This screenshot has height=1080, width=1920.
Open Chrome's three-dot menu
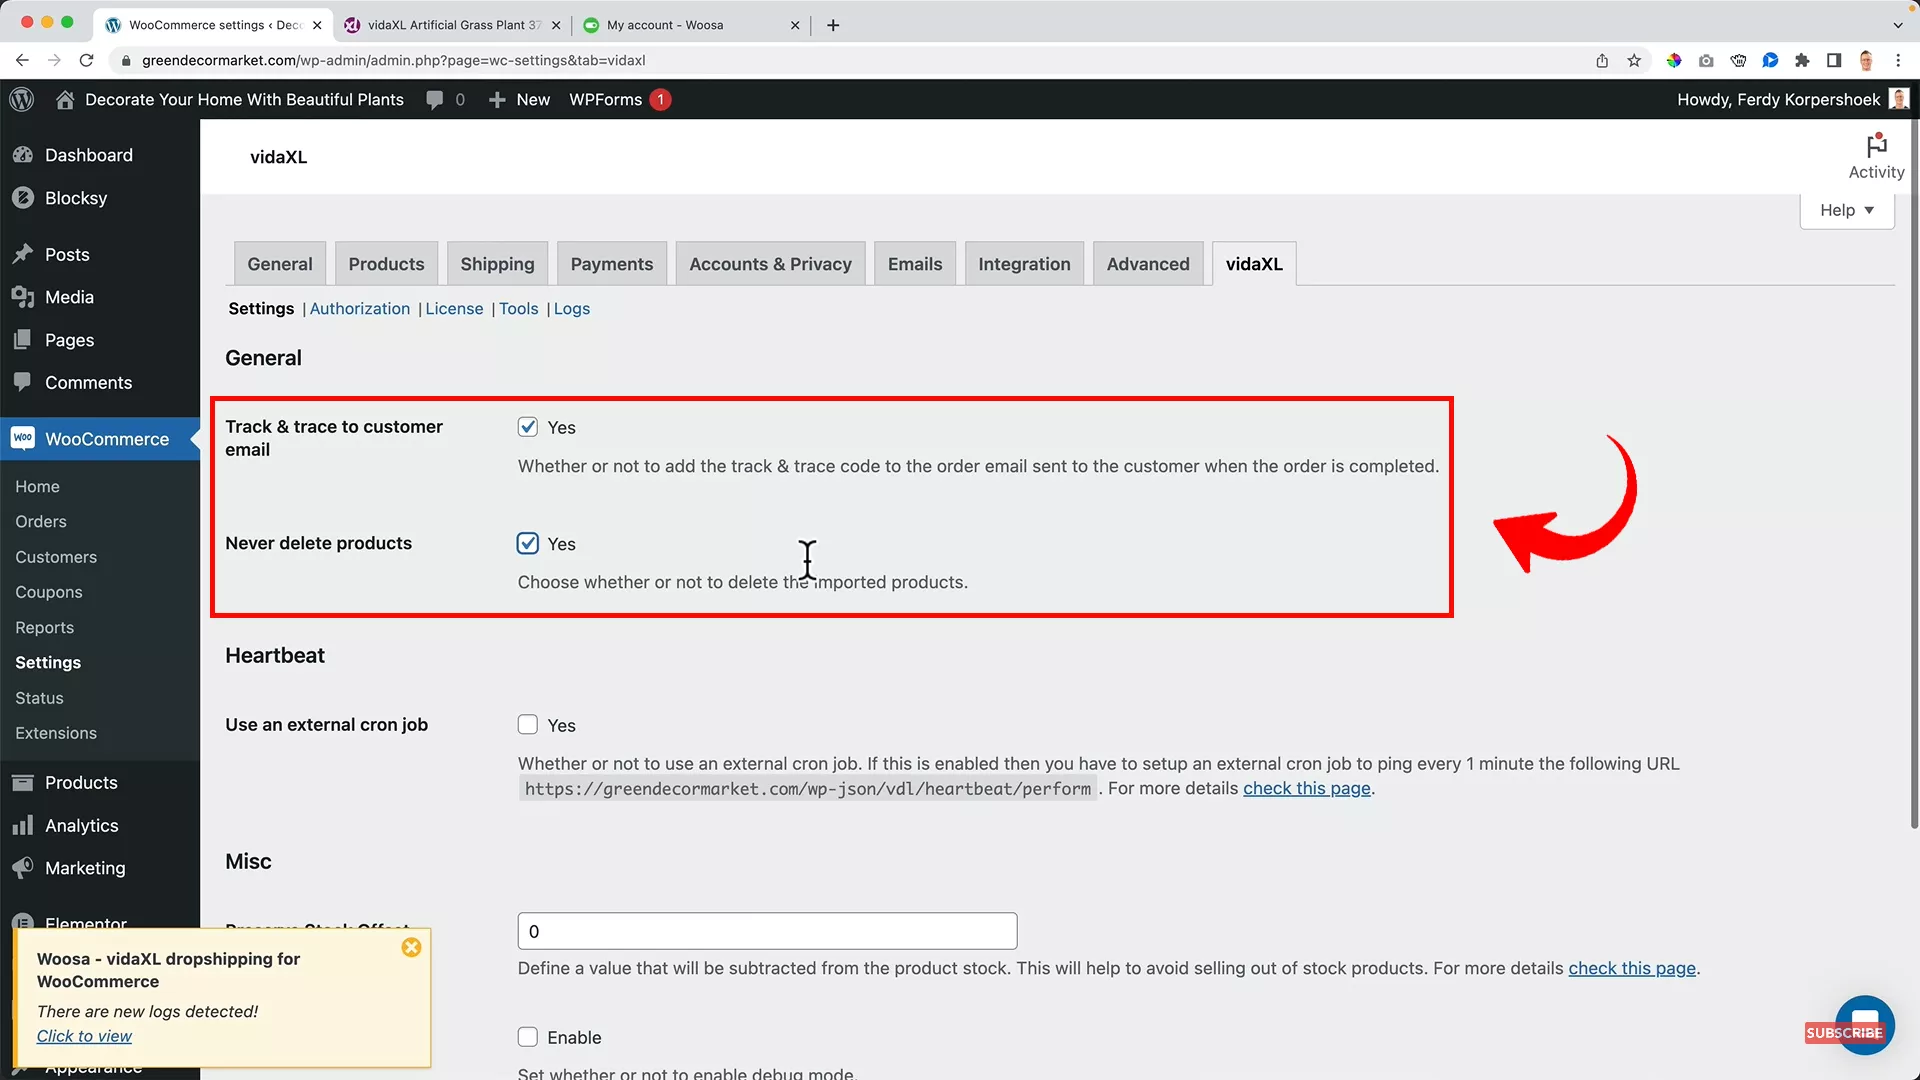click(x=1899, y=60)
